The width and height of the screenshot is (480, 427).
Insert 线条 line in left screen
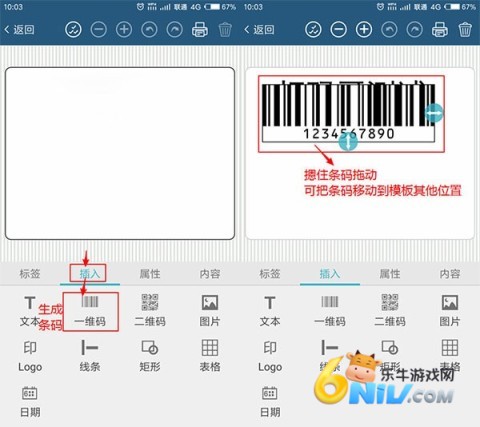90,356
